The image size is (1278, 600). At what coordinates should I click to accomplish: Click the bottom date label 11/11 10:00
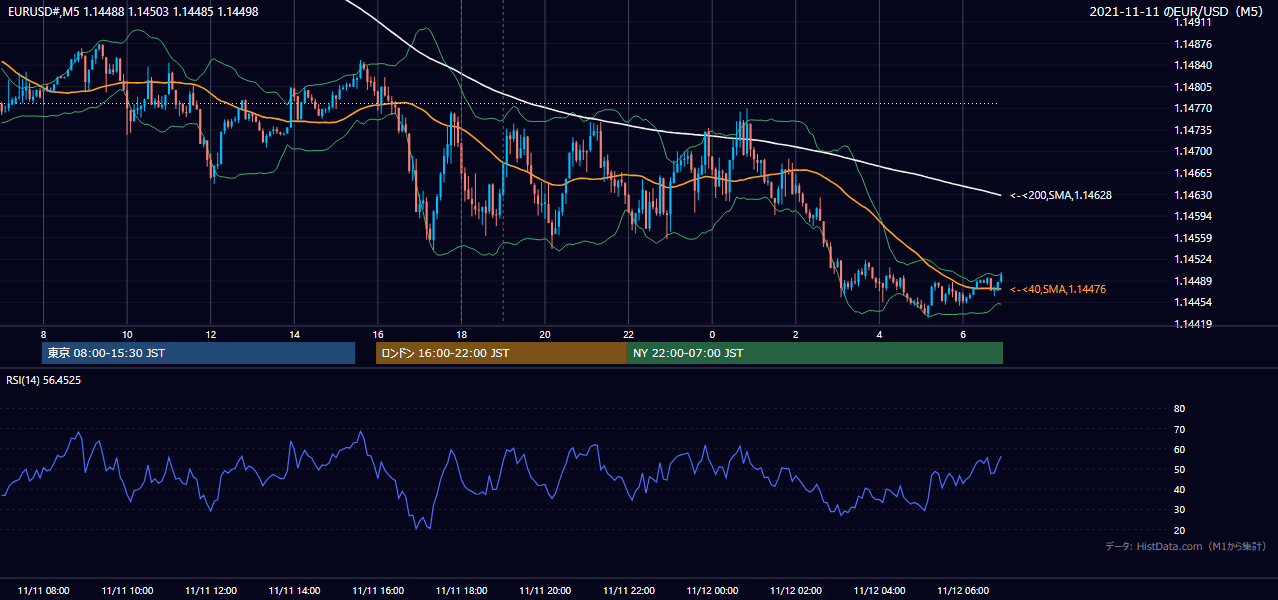(x=127, y=591)
